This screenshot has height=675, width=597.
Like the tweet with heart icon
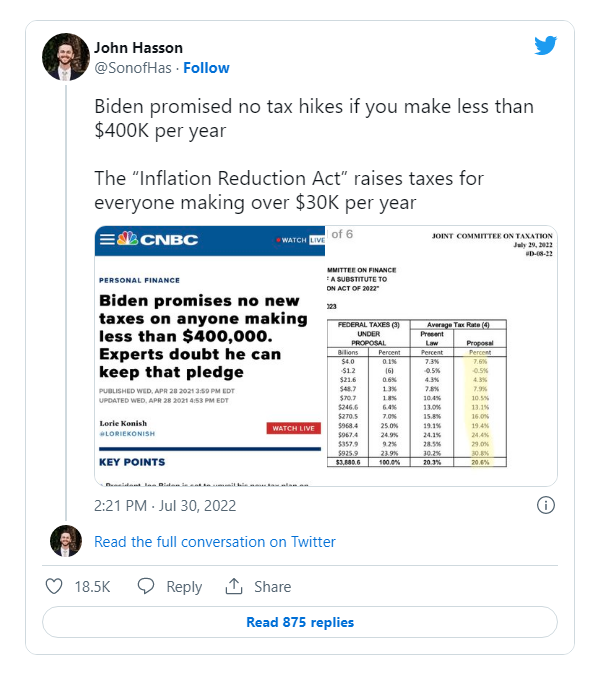tap(54, 586)
